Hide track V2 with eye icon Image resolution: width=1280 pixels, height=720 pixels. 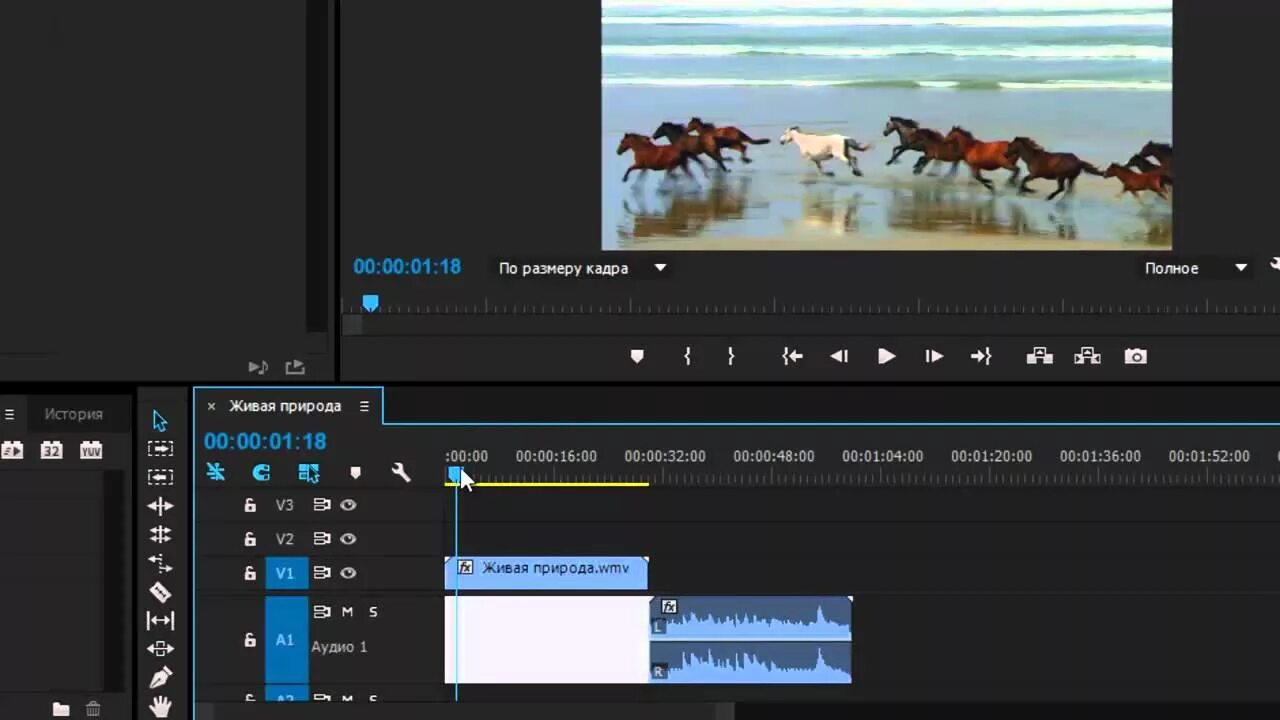pos(348,539)
